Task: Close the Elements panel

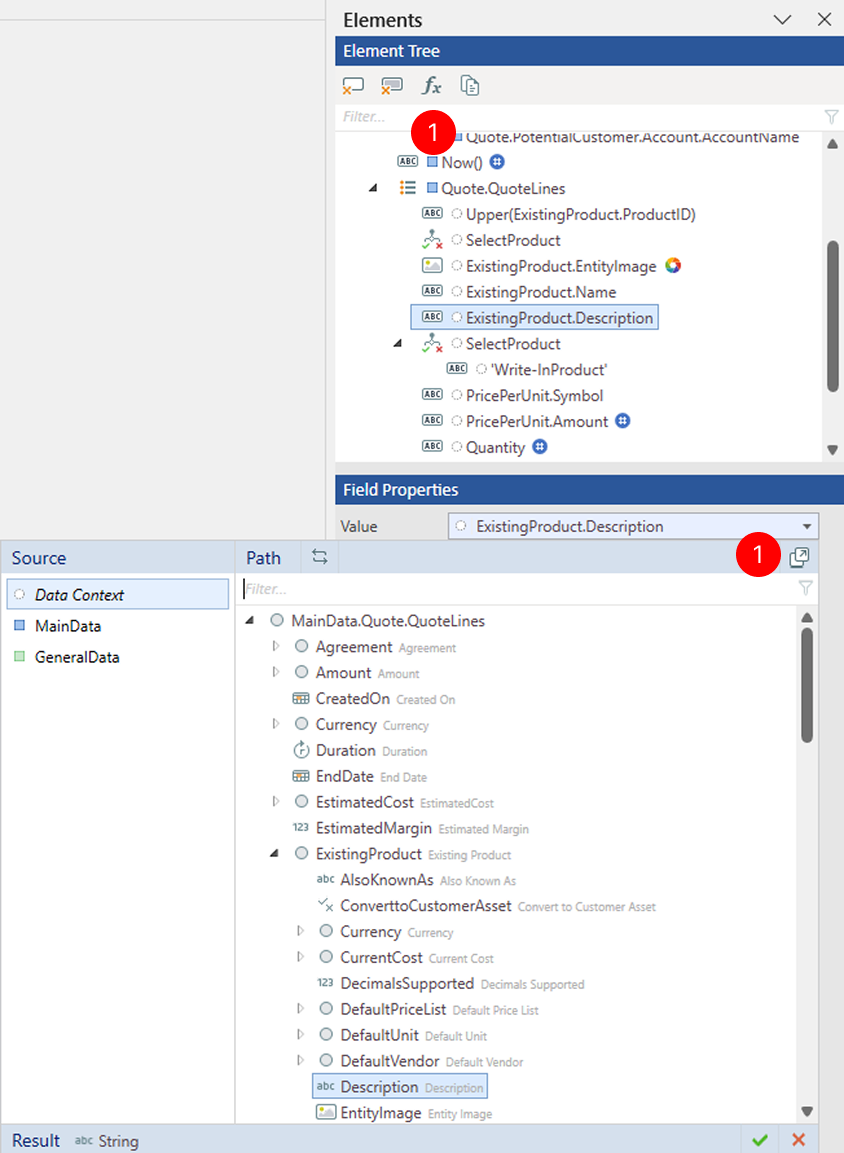Action: pos(824,20)
